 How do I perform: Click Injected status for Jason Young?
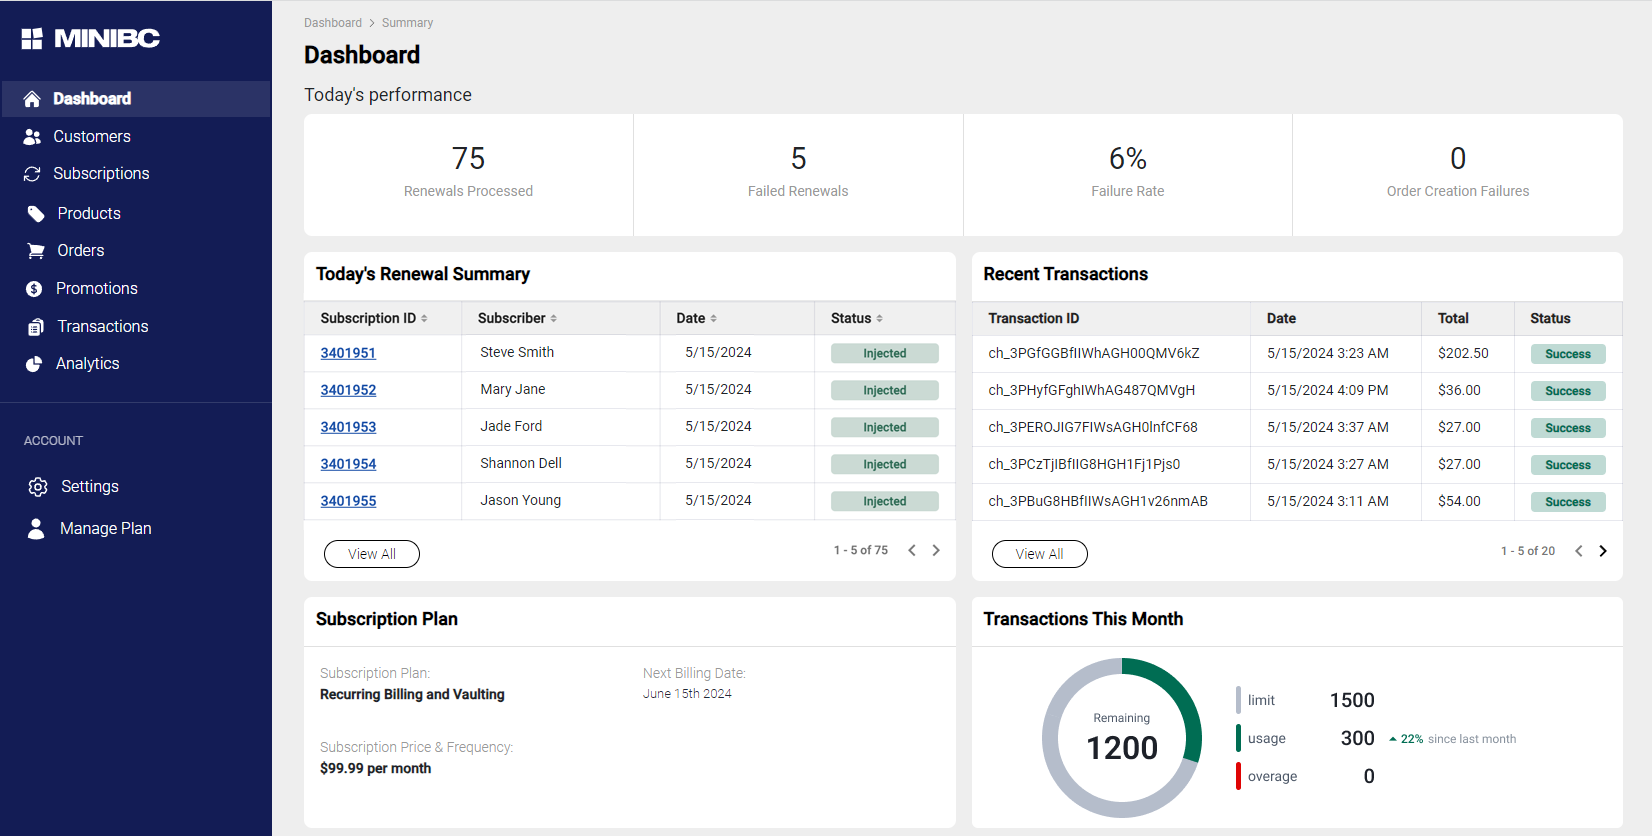(885, 501)
